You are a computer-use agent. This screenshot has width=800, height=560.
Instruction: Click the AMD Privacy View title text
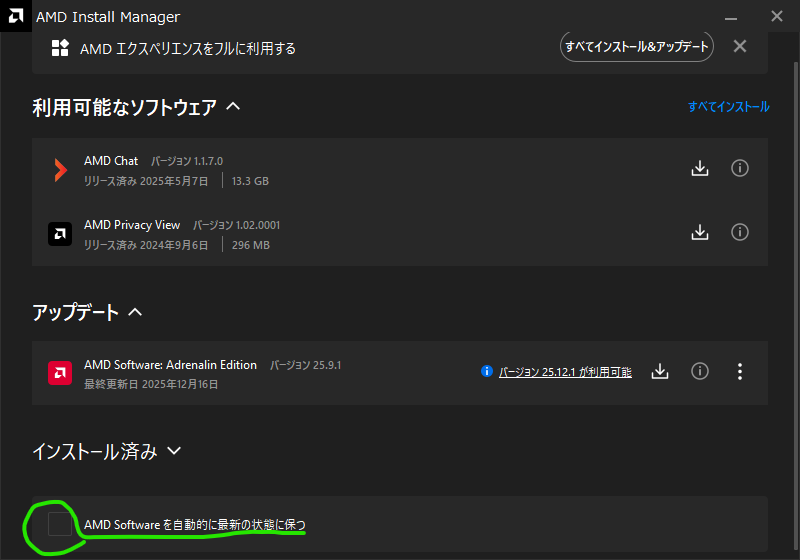(x=132, y=225)
